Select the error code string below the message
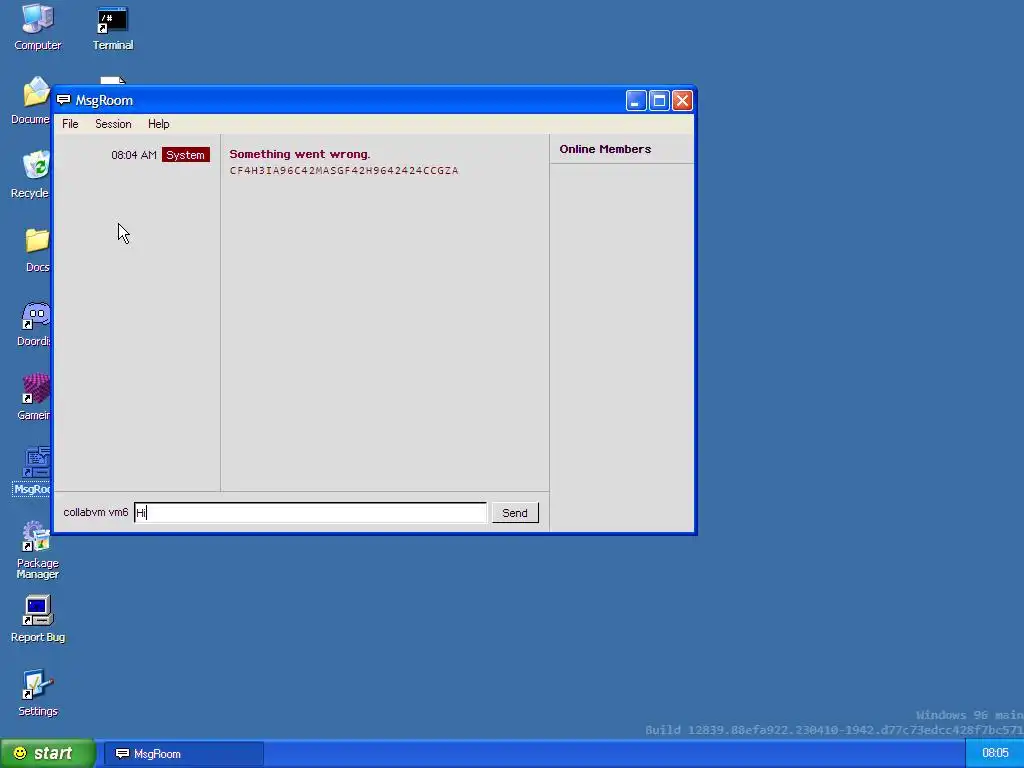 coord(344,170)
